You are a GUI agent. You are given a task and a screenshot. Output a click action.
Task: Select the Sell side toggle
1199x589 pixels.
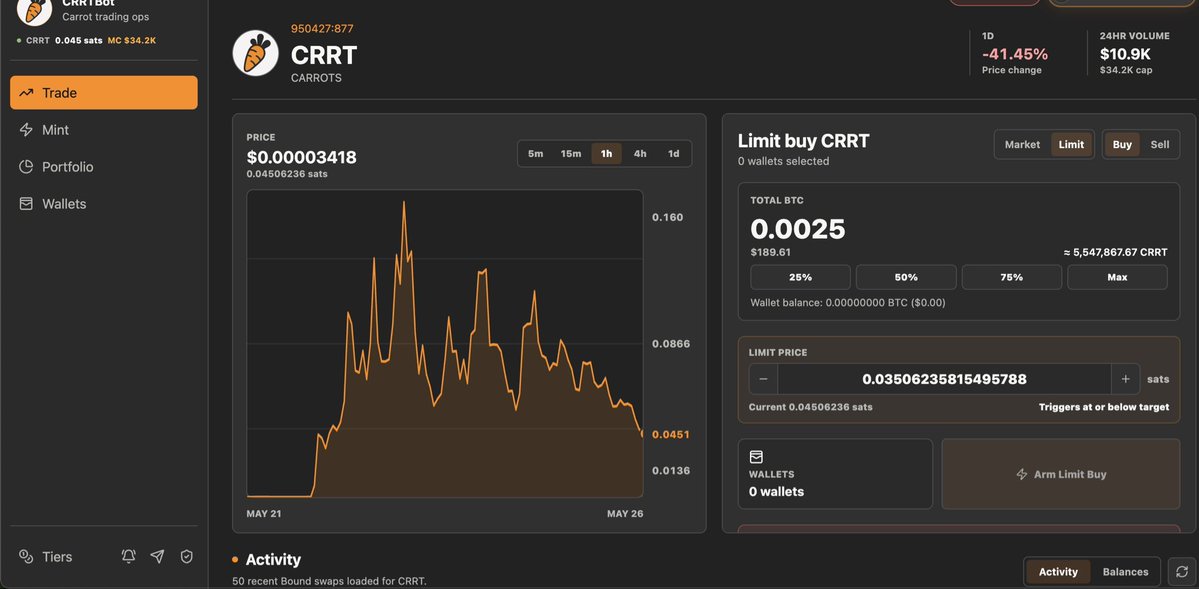click(1160, 145)
